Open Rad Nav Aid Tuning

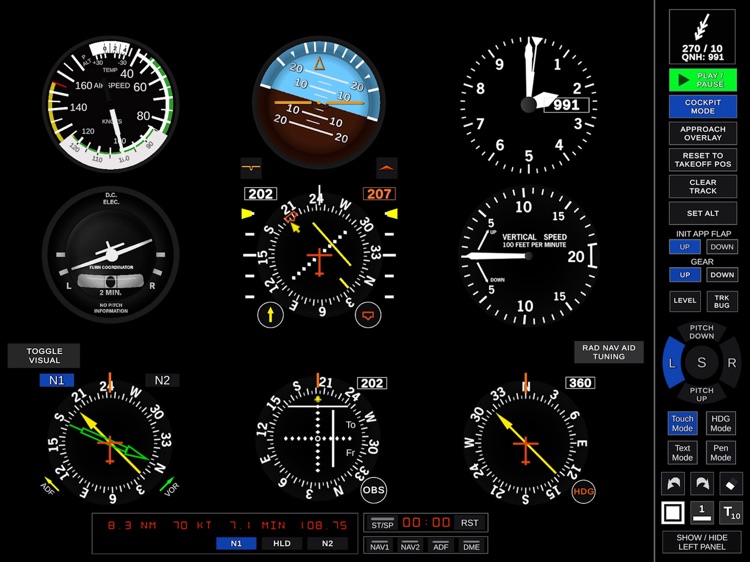[x=609, y=352]
